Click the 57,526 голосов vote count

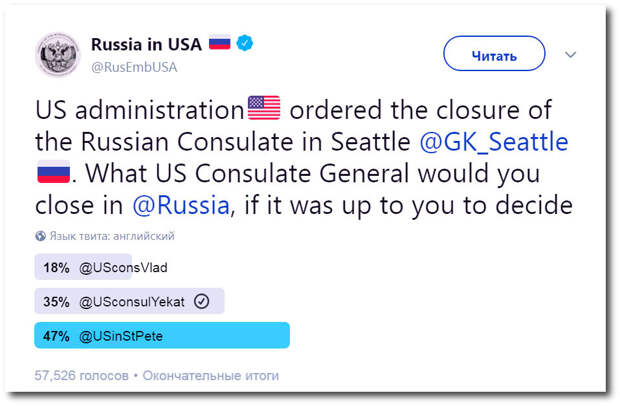coord(81,375)
